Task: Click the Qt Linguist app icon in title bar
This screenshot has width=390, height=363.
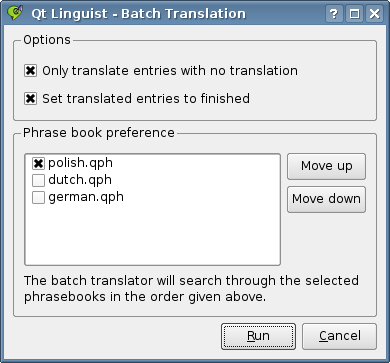Action: coord(15,13)
